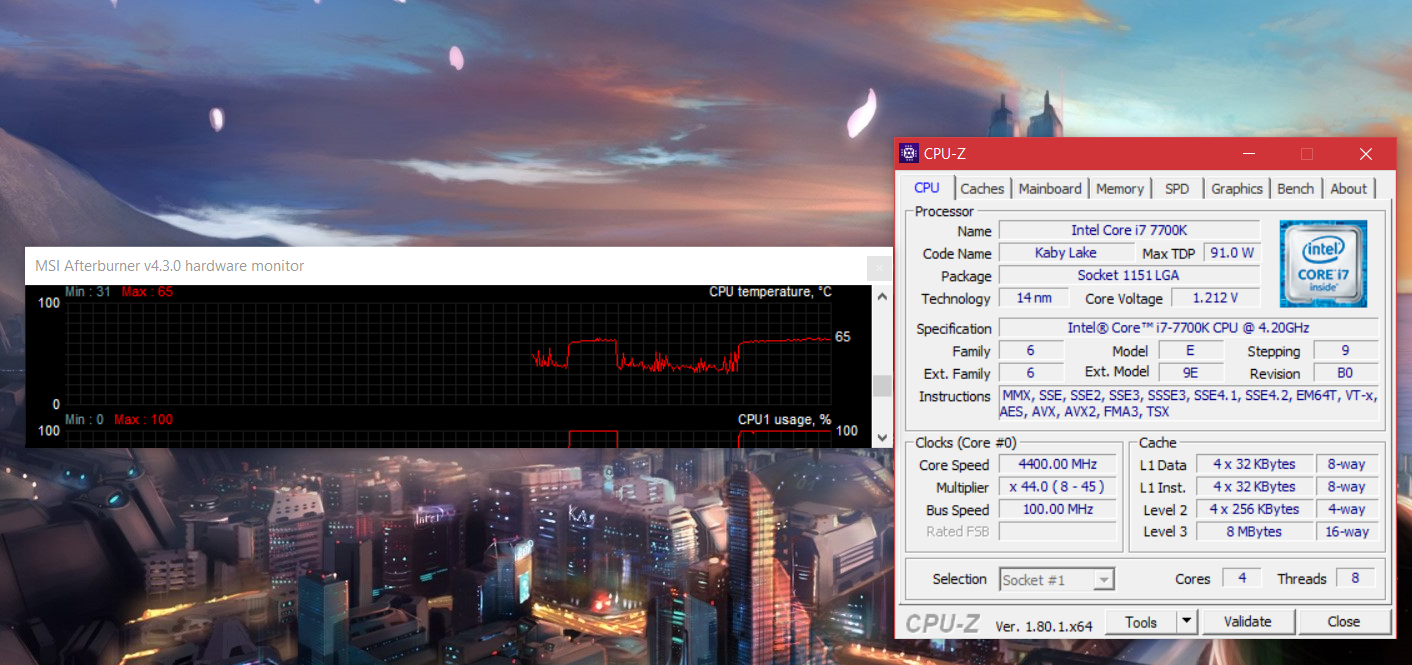Click the Cores count value '4'
This screenshot has height=665, width=1412.
click(1242, 578)
